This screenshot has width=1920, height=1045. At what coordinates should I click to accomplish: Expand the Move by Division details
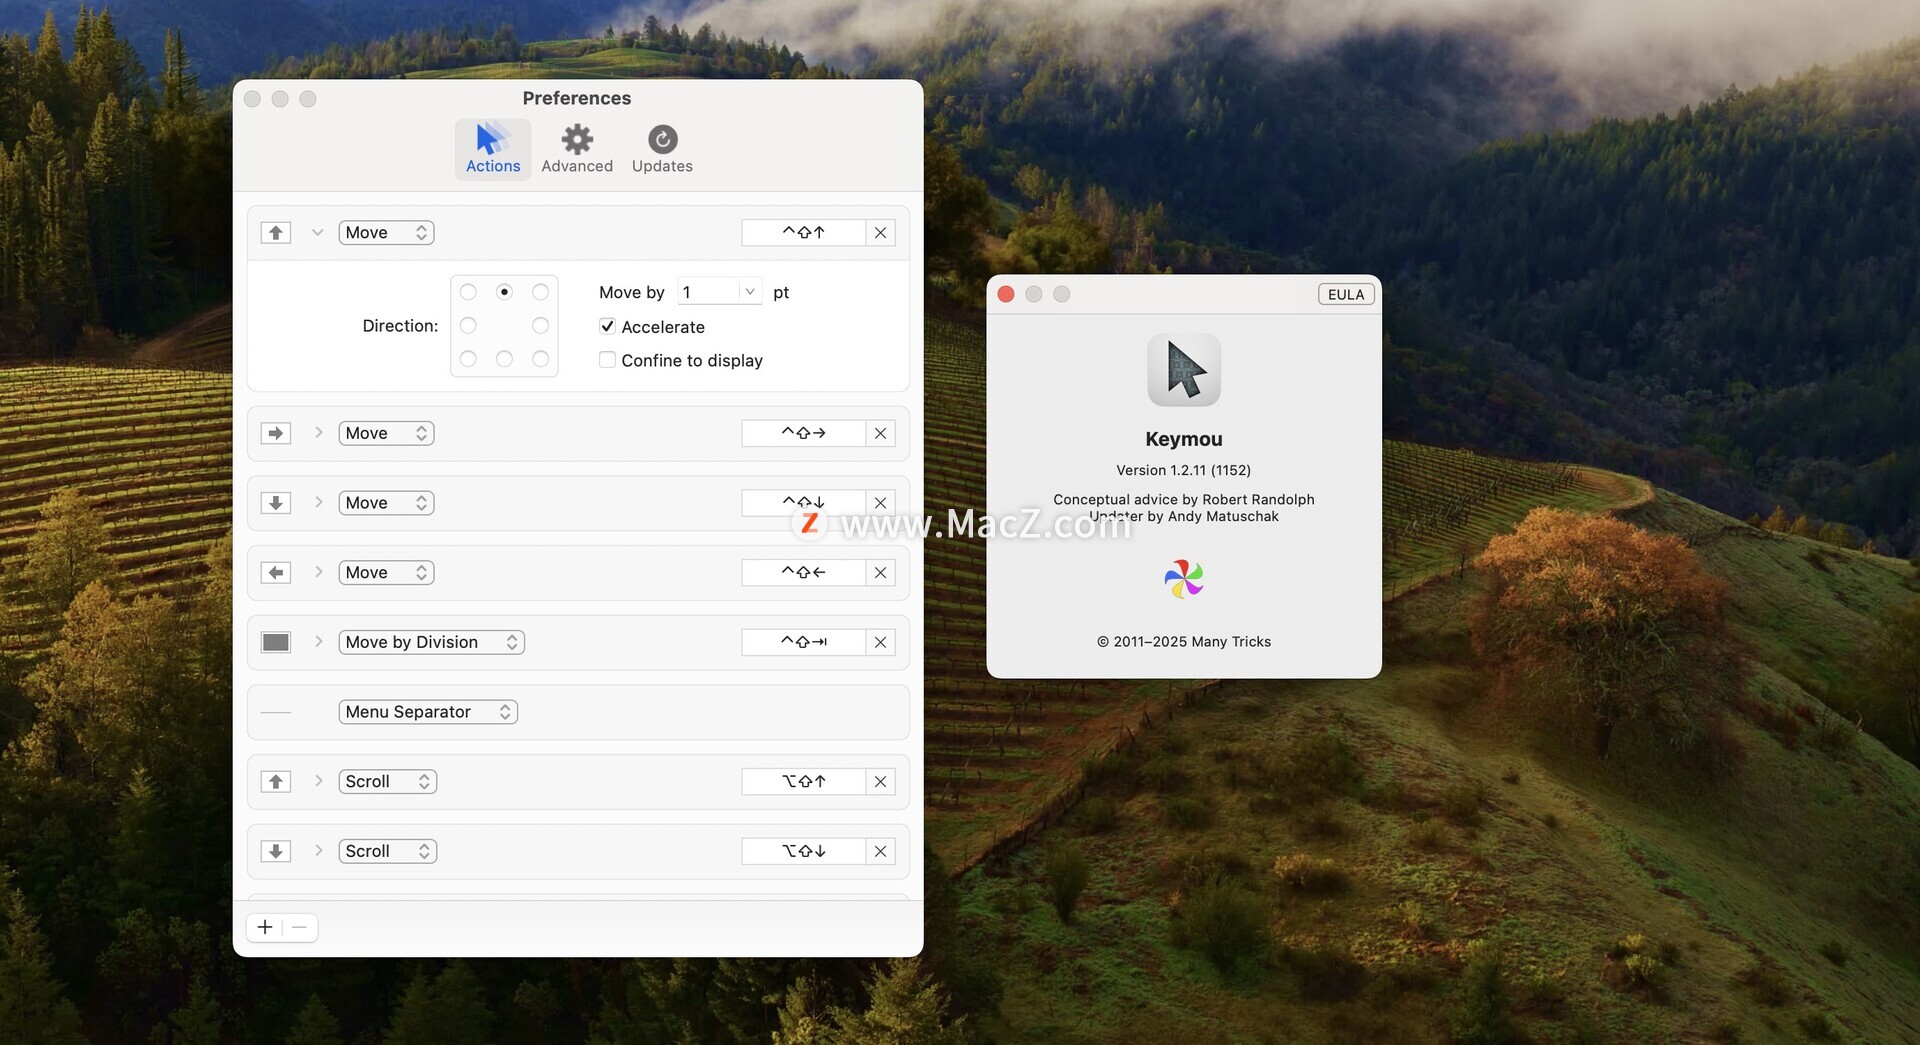pyautogui.click(x=318, y=642)
